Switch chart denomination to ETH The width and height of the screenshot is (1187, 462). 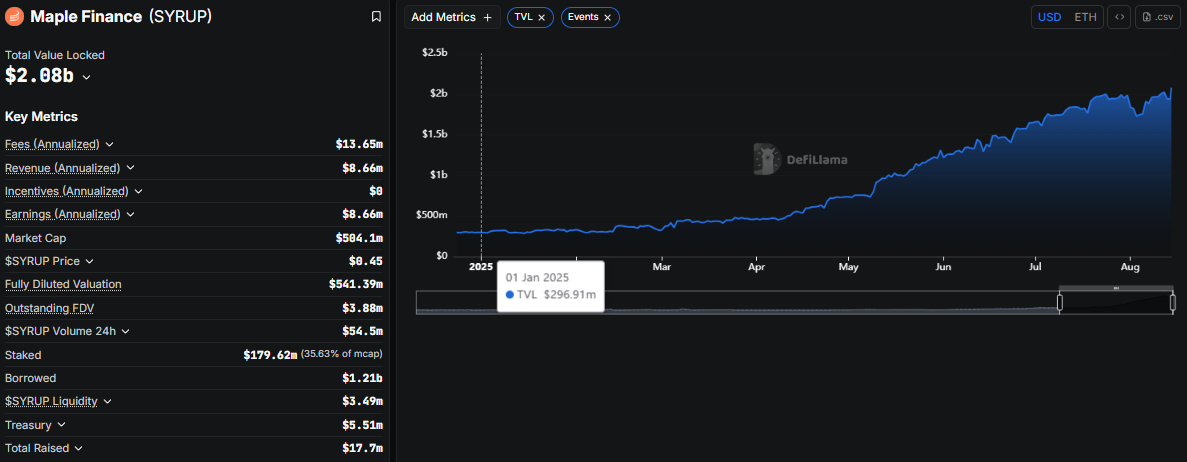pos(1085,17)
